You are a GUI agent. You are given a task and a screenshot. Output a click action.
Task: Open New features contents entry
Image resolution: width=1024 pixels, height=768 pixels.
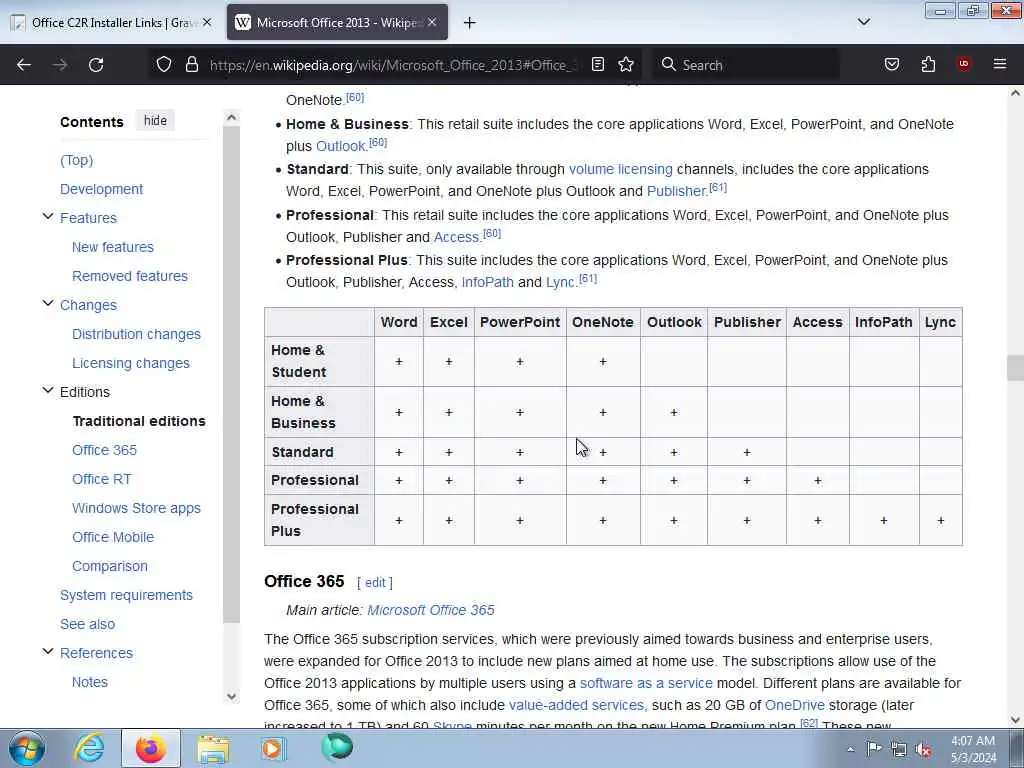[113, 248]
